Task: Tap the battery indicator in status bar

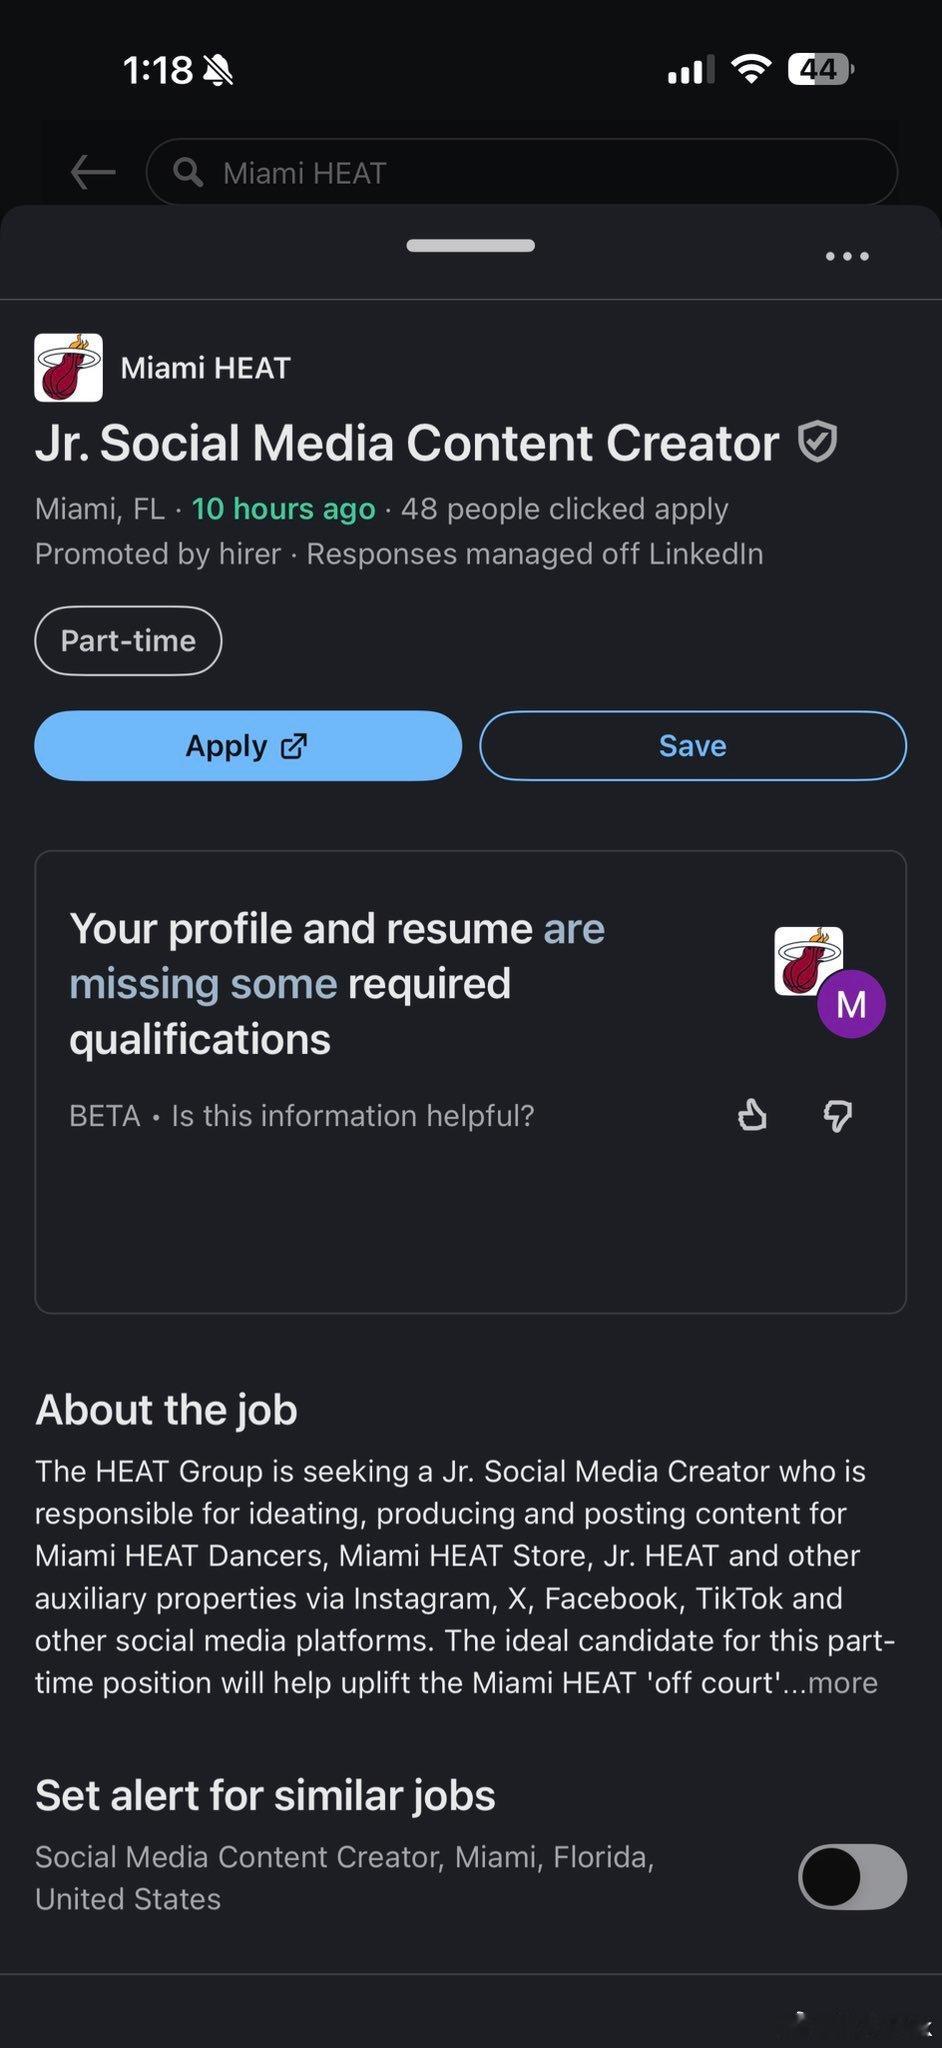Action: click(x=821, y=69)
